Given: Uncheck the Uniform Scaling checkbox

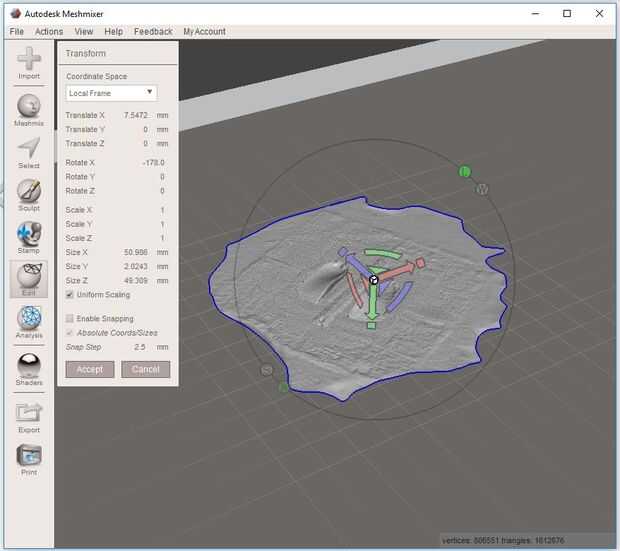Looking at the screenshot, I should (x=69, y=295).
